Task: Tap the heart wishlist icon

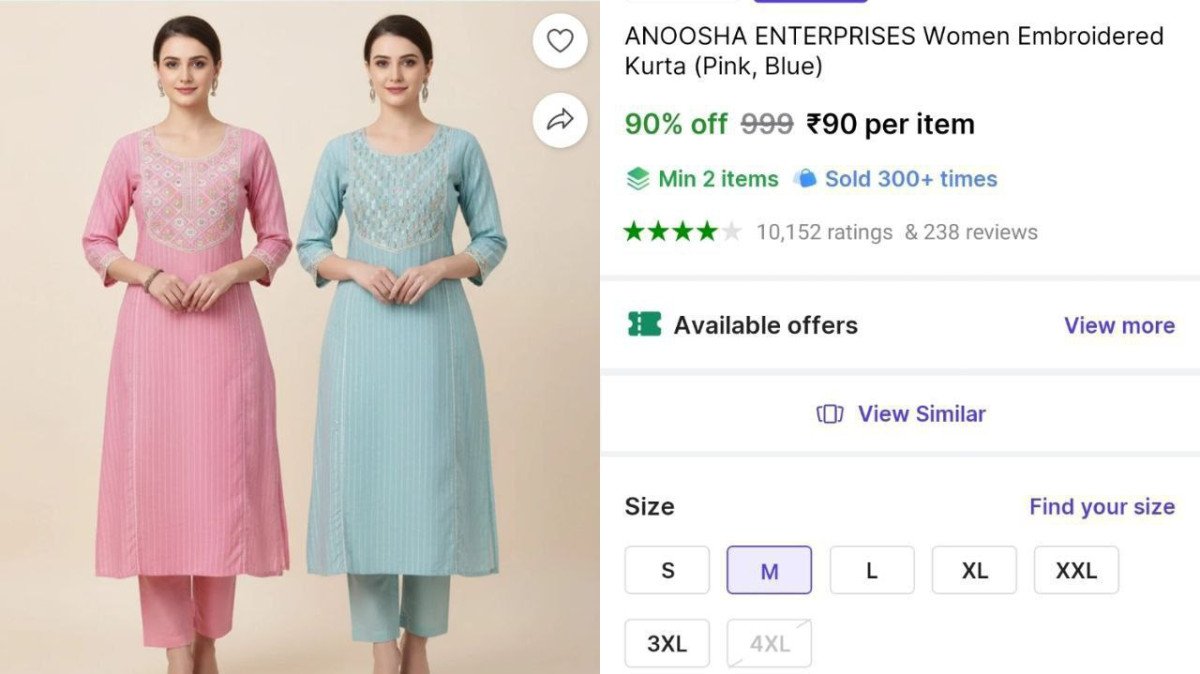Action: (x=560, y=41)
